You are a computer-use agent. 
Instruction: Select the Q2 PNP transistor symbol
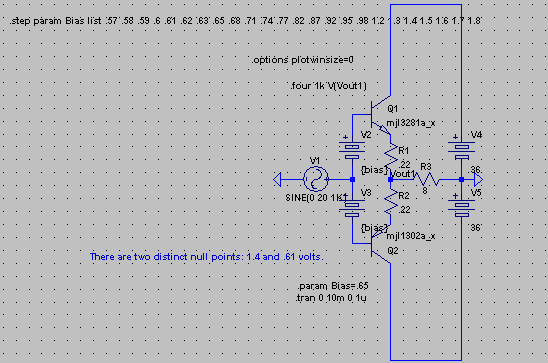click(x=380, y=244)
